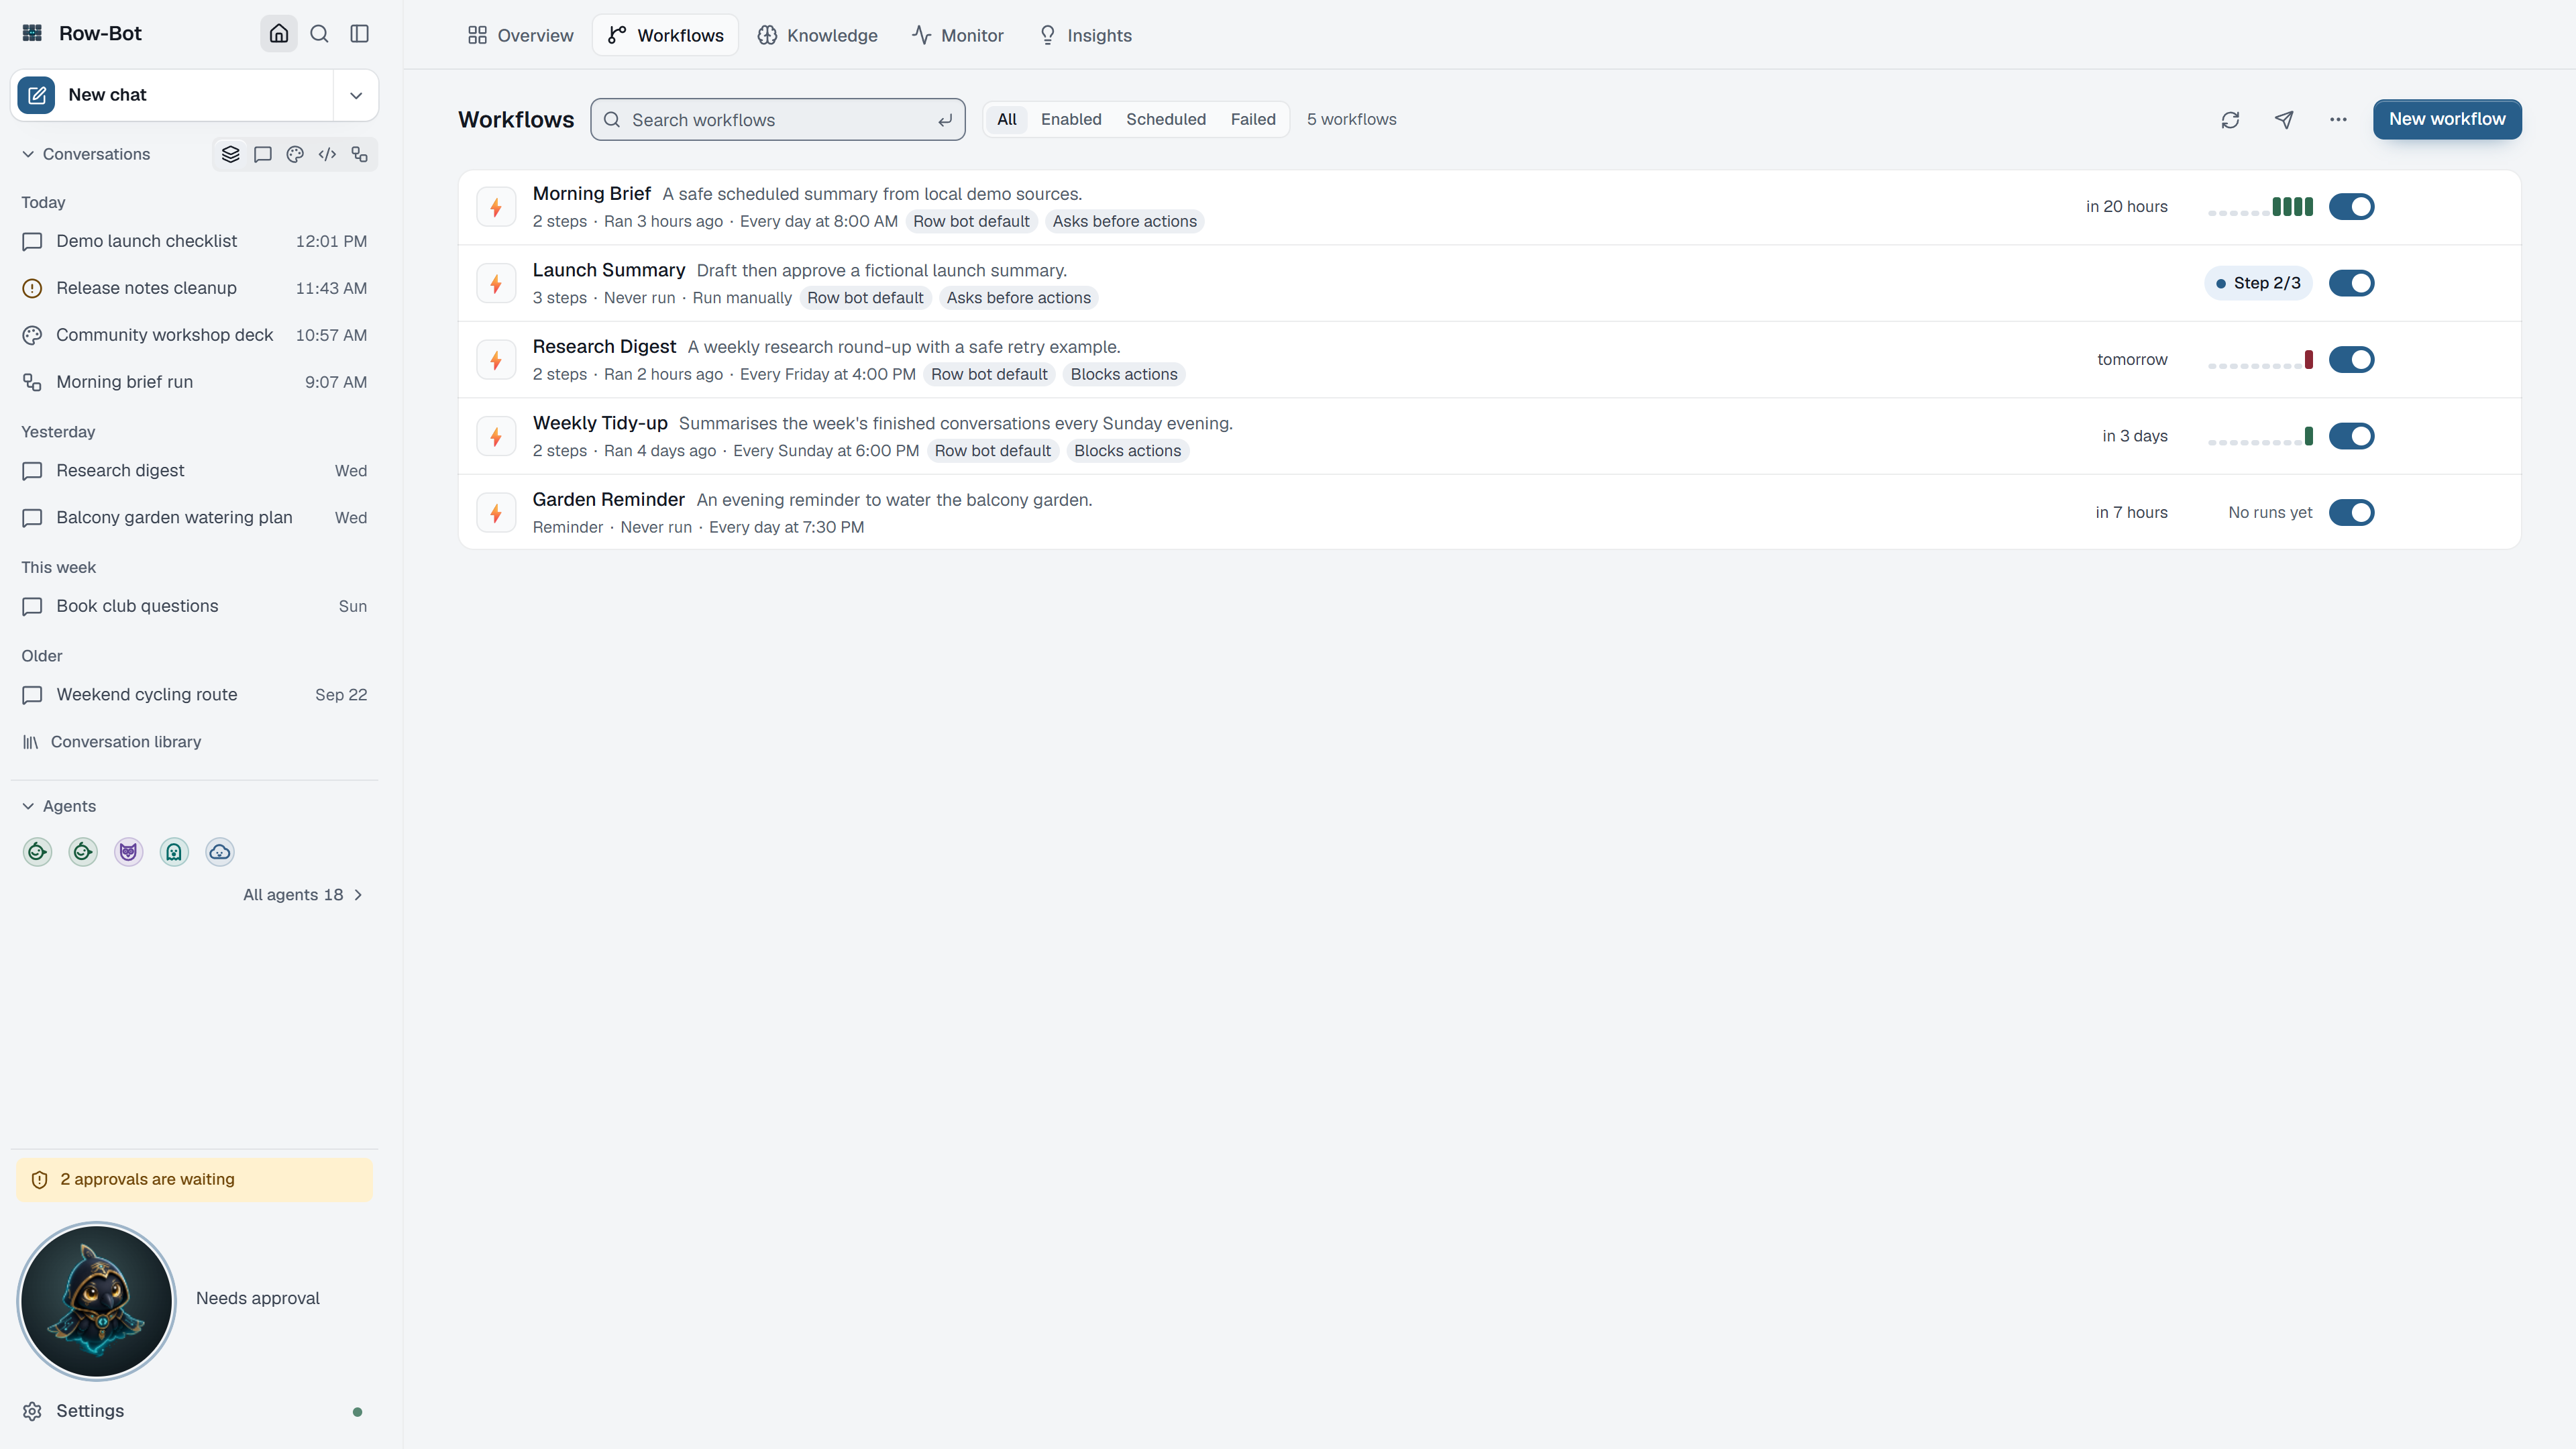Switch to the Overview tab

520,35
